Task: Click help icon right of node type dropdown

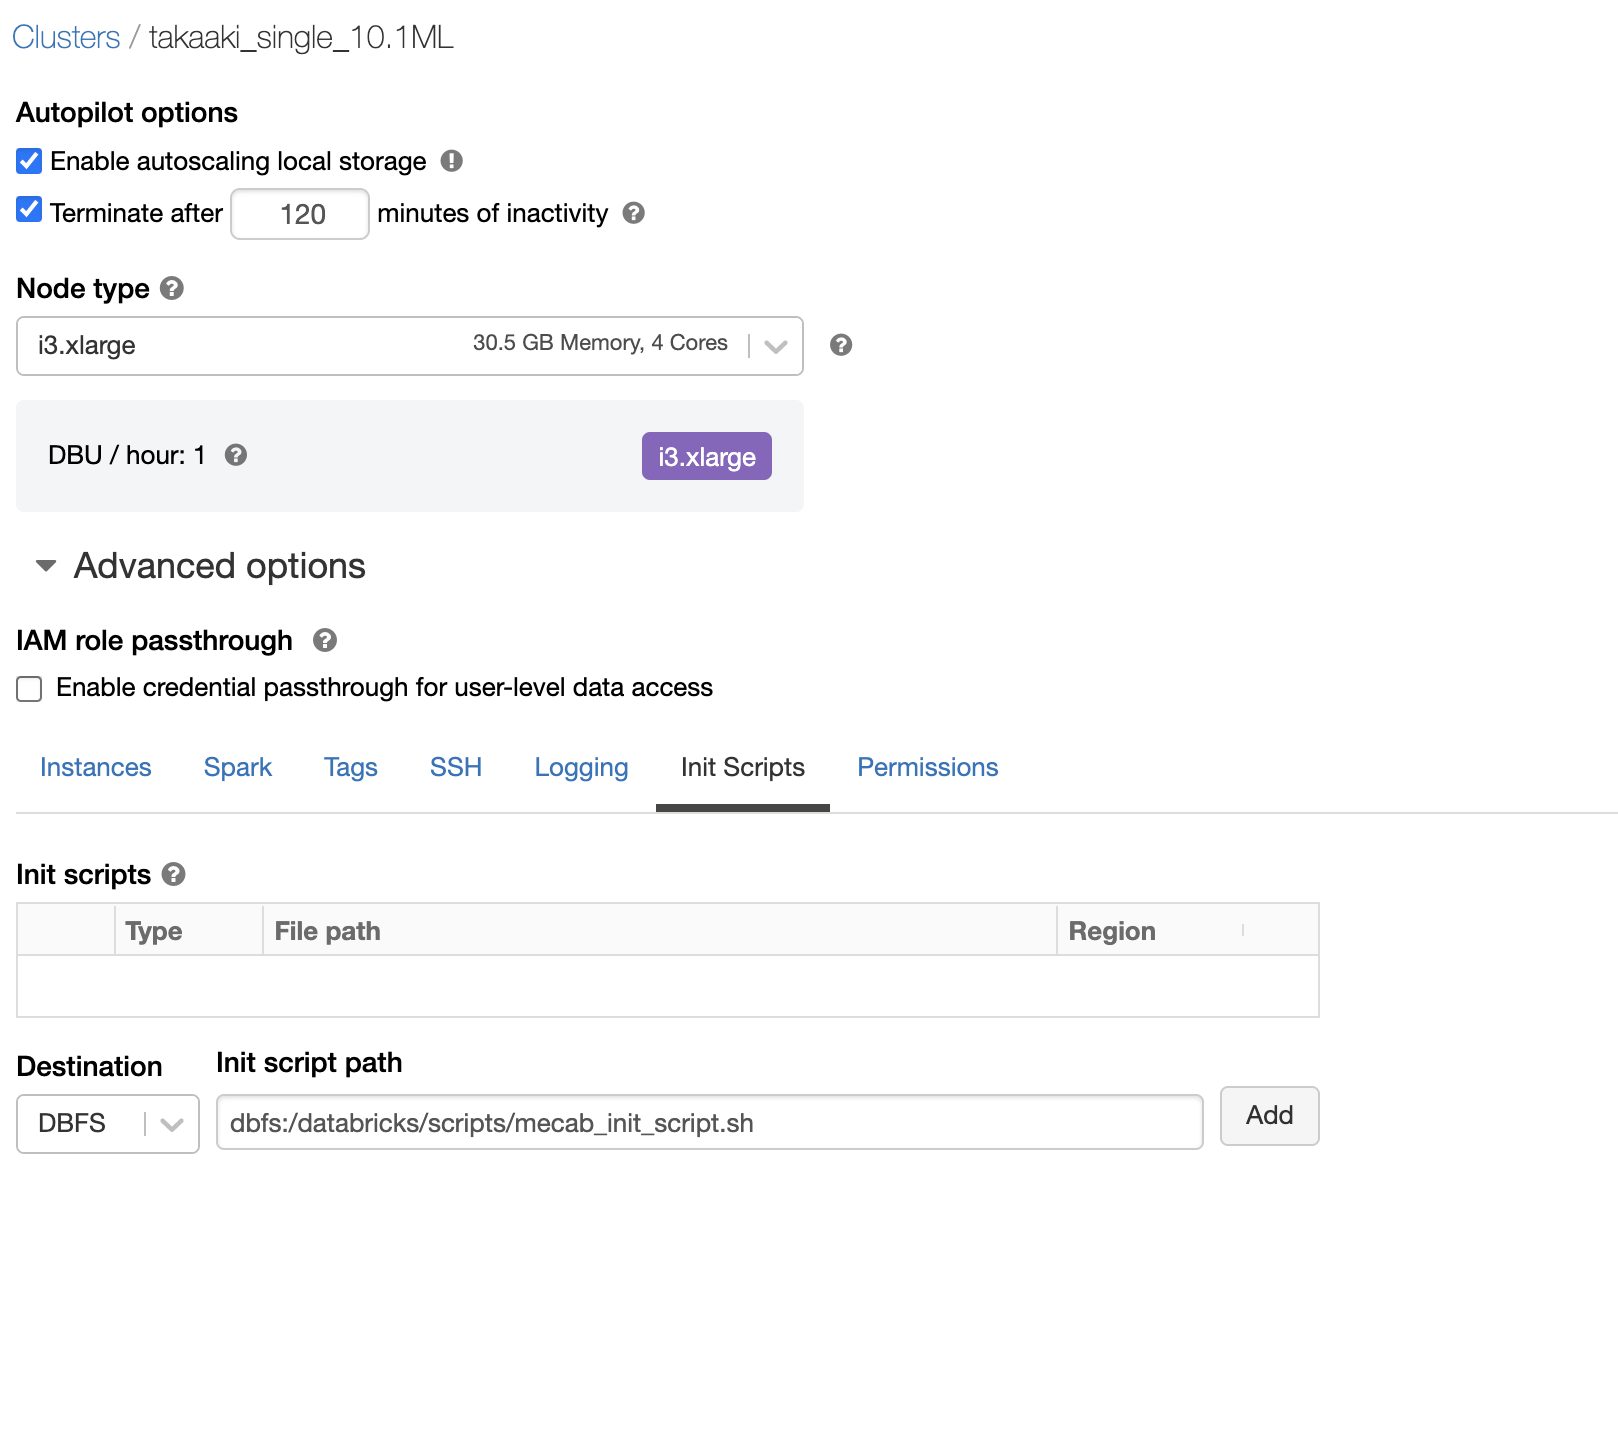Action: coord(841,345)
